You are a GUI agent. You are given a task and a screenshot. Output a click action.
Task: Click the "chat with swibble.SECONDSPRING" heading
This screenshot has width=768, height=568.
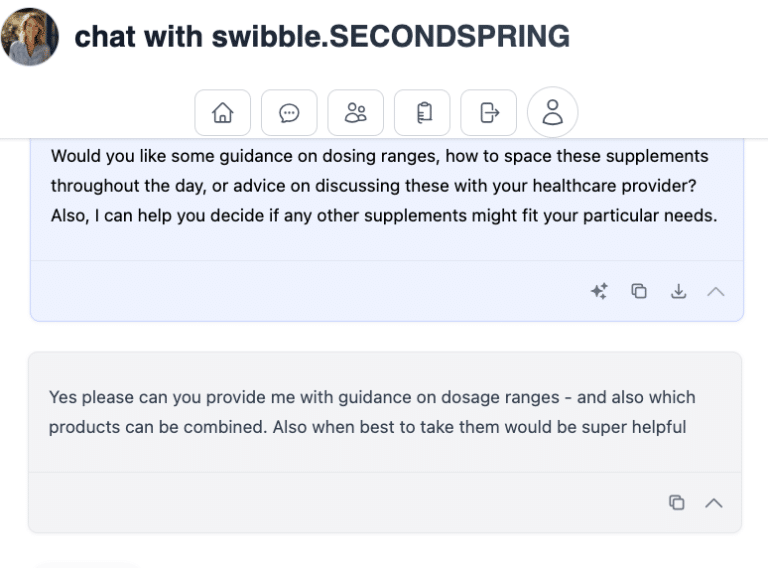[322, 37]
